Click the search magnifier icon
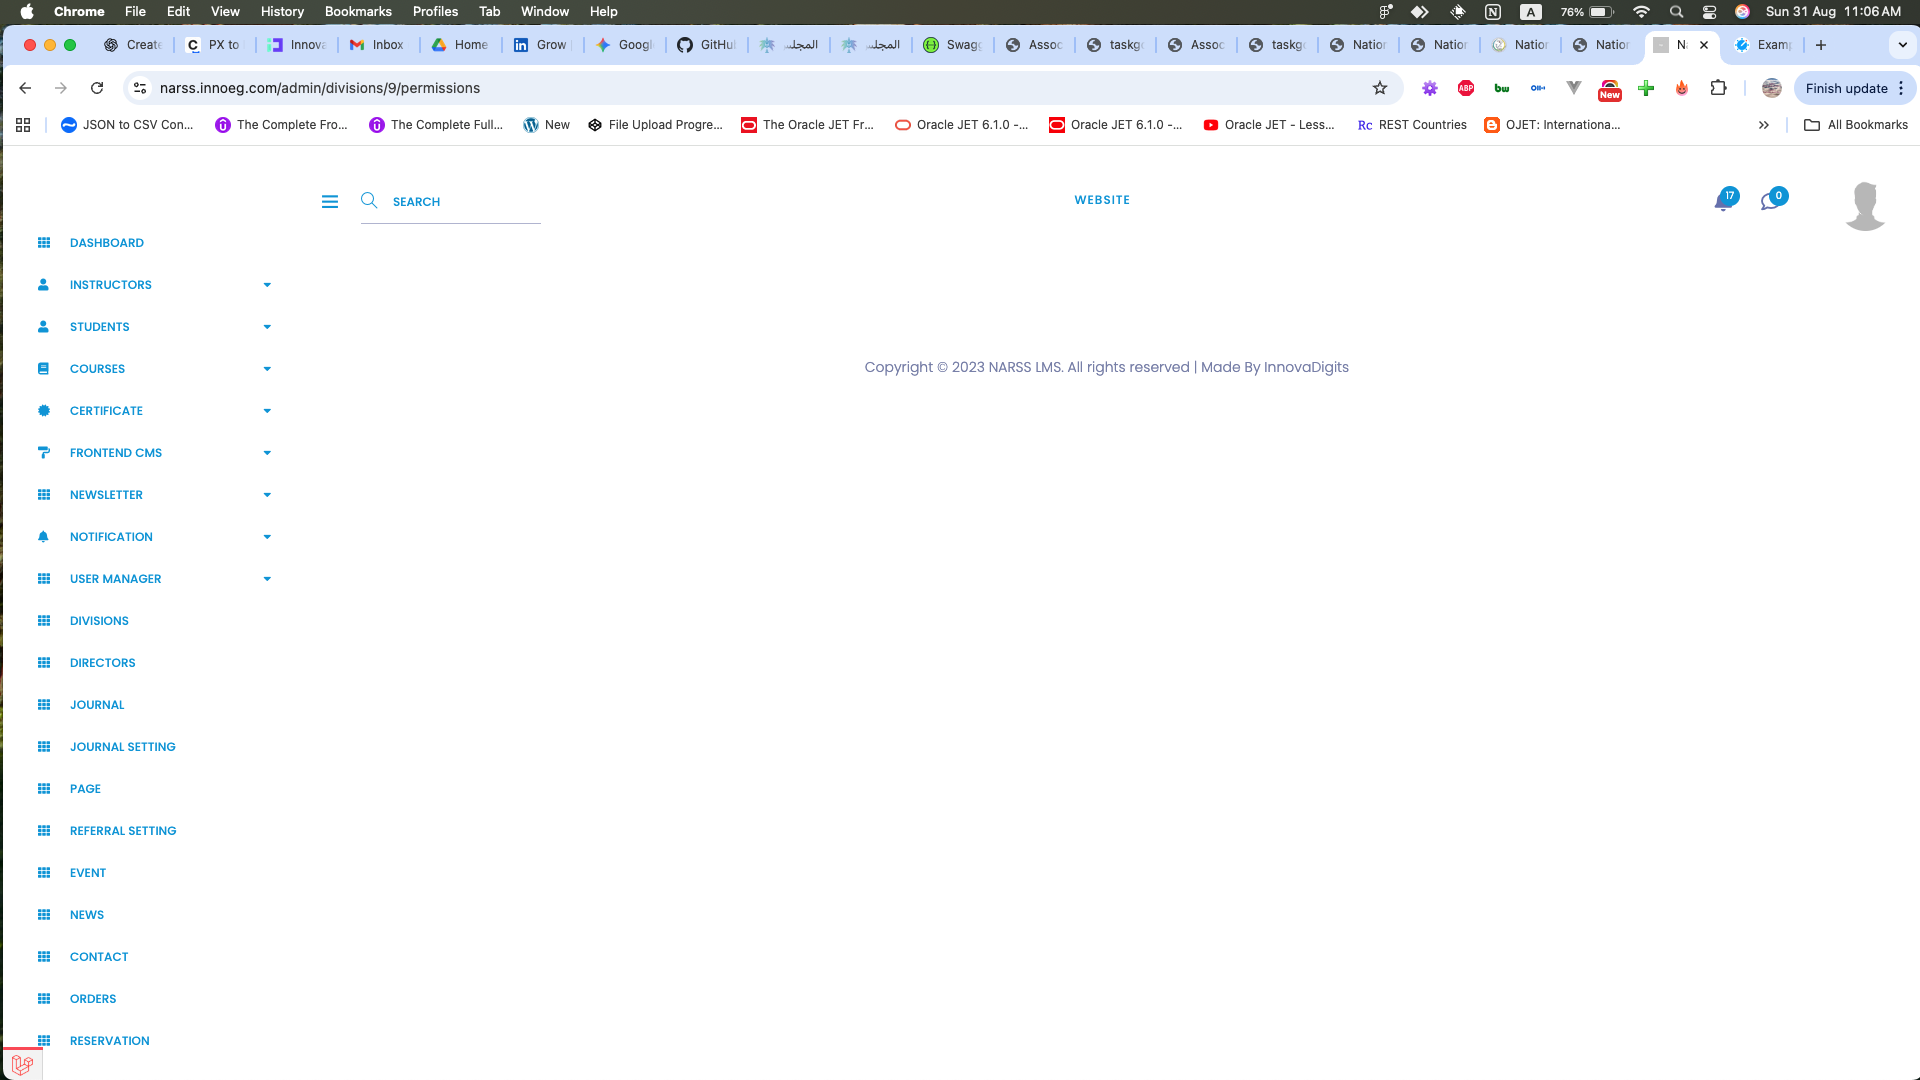Image resolution: width=1920 pixels, height=1080 pixels. tap(369, 201)
